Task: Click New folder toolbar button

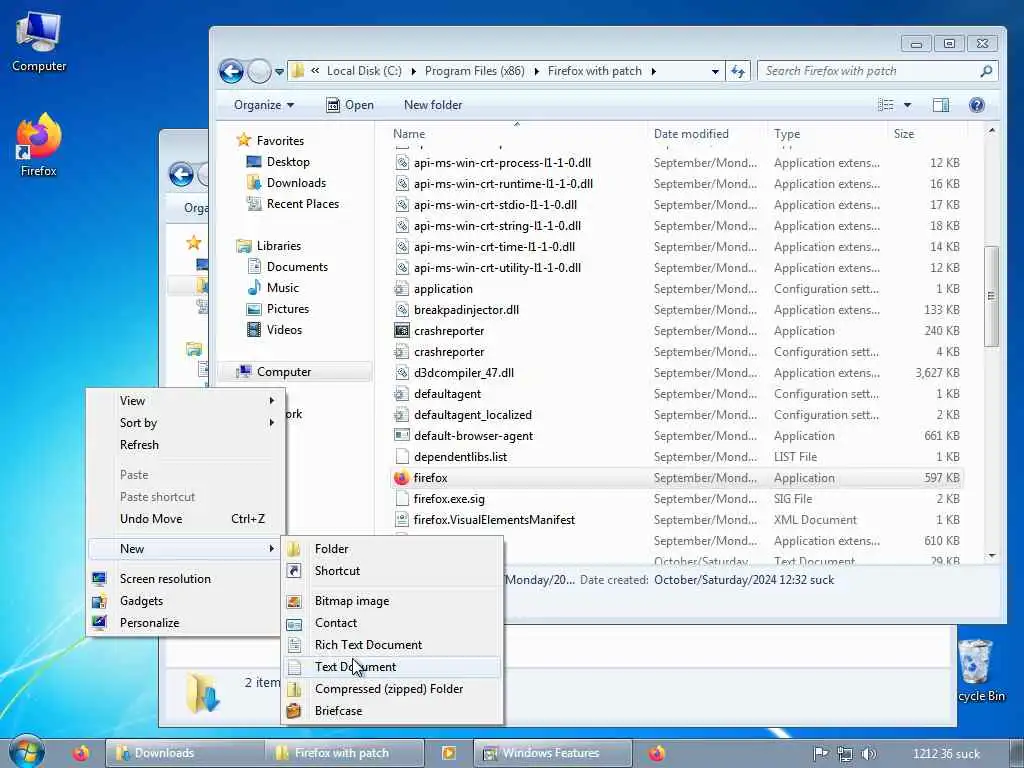Action: 432,105
